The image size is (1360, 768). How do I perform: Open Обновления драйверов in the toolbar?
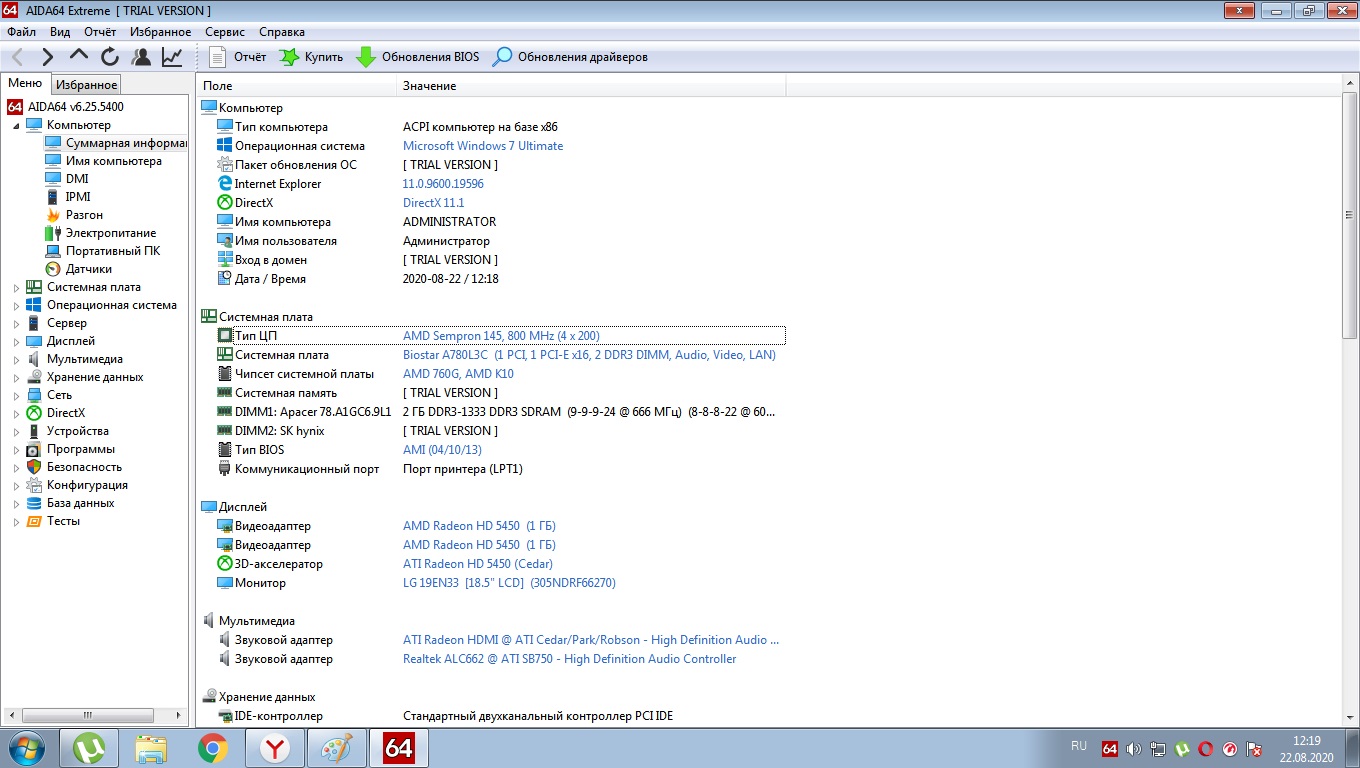click(571, 57)
